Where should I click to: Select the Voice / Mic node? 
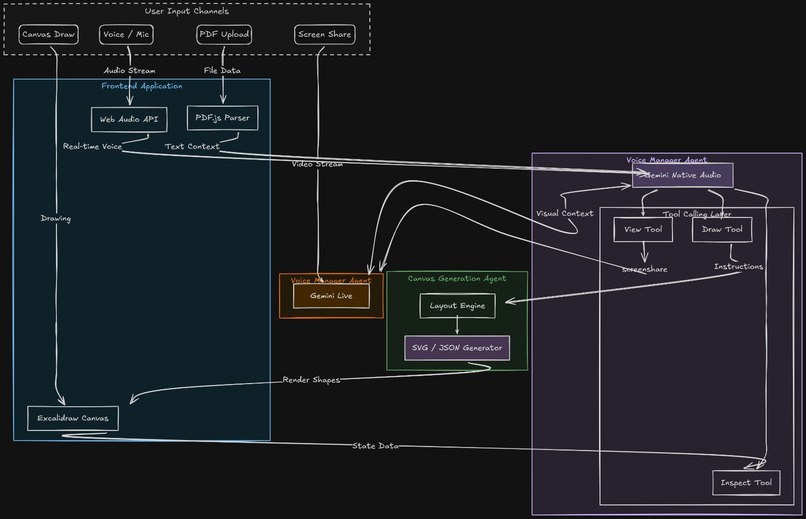(x=126, y=34)
